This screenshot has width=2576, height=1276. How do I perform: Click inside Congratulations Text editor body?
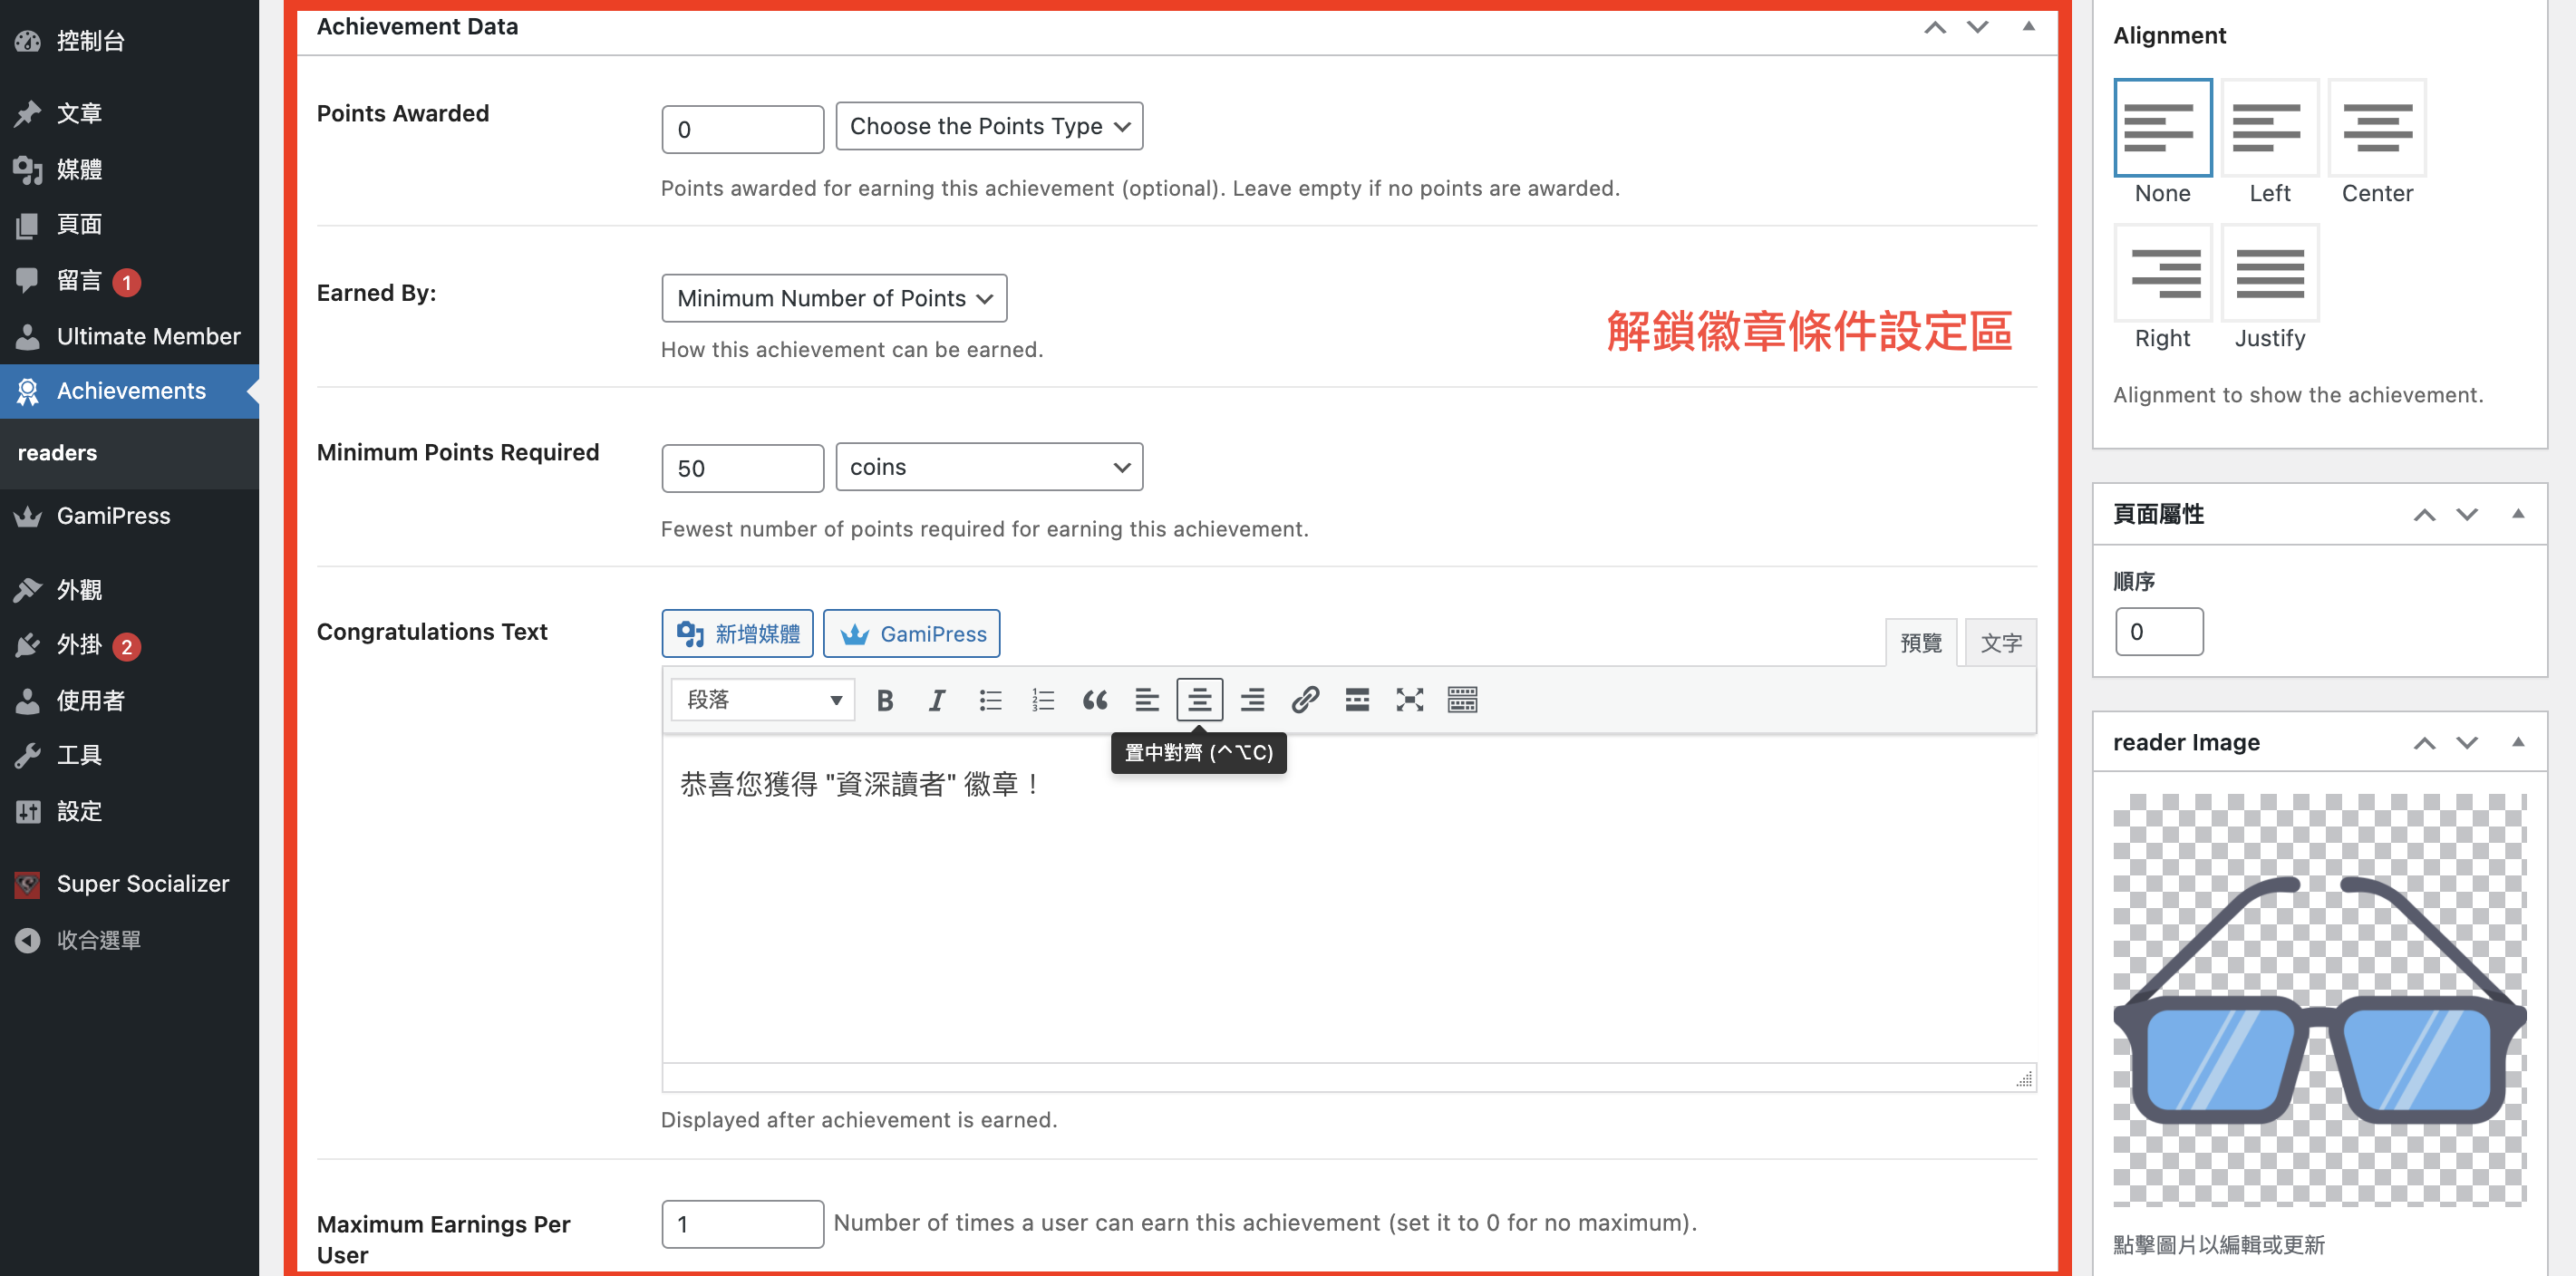[1349, 900]
